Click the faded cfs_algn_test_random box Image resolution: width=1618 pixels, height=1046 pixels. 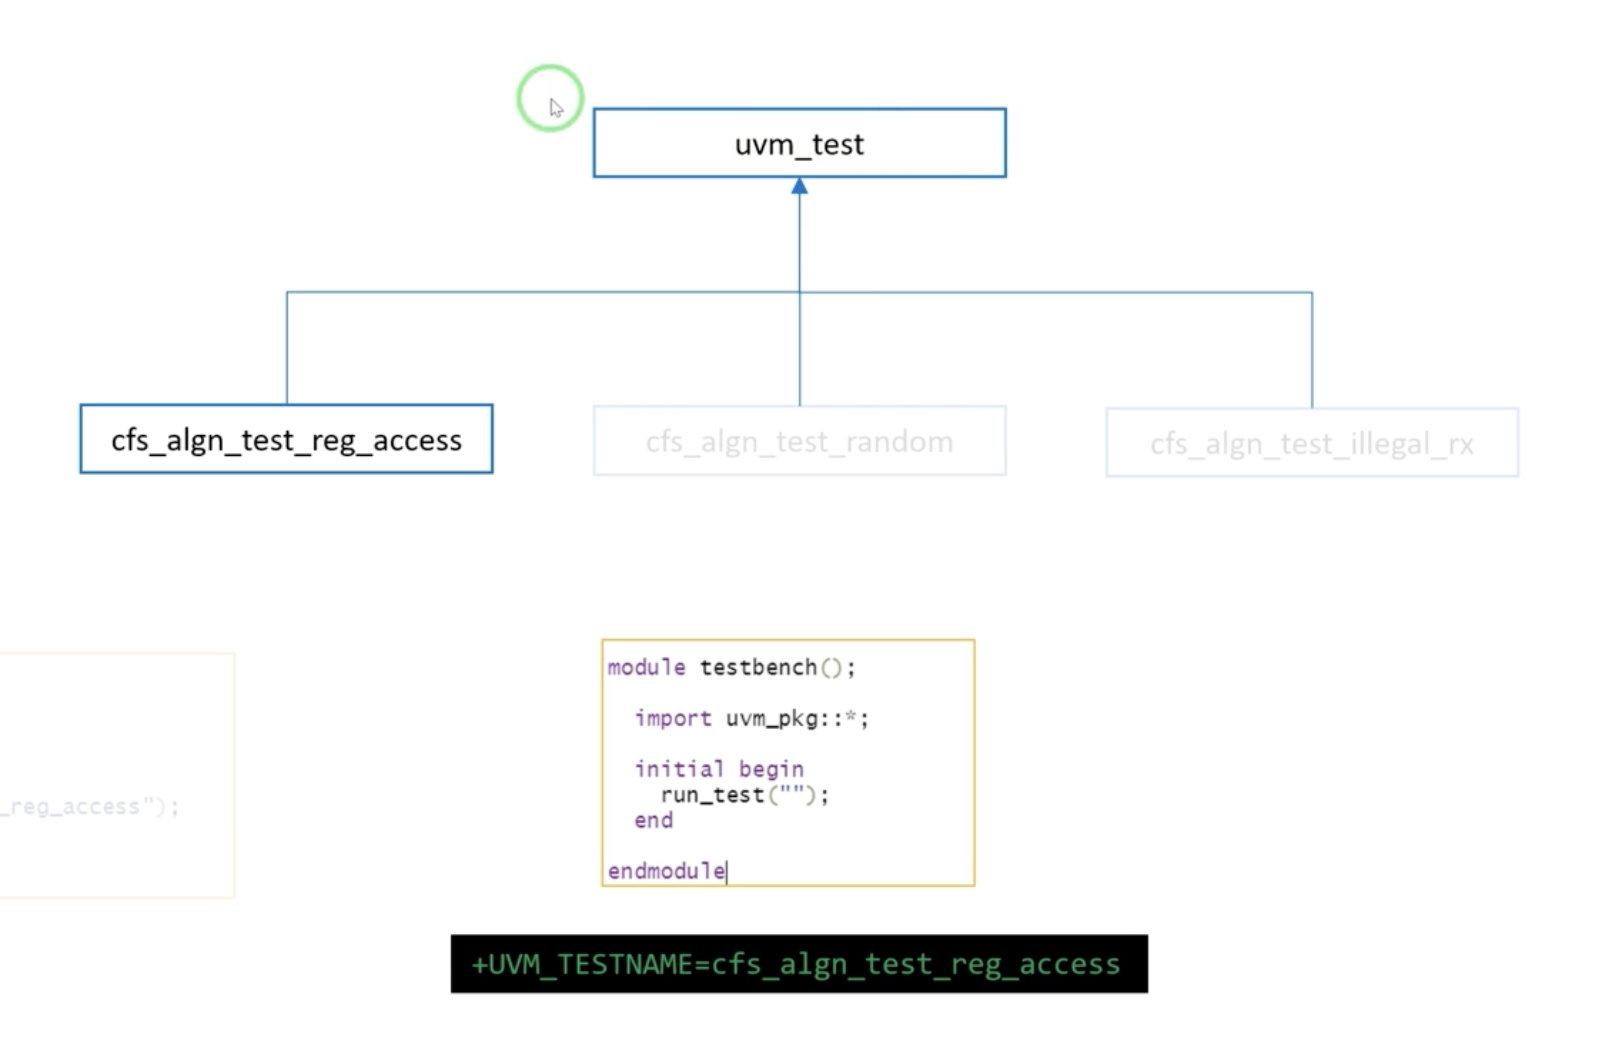pos(799,441)
